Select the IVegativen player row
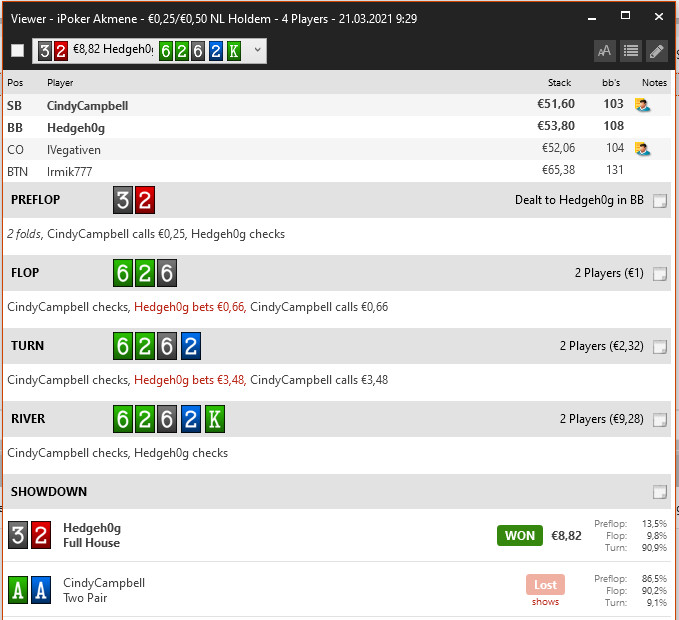The width and height of the screenshot is (679, 620). click(x=337, y=149)
